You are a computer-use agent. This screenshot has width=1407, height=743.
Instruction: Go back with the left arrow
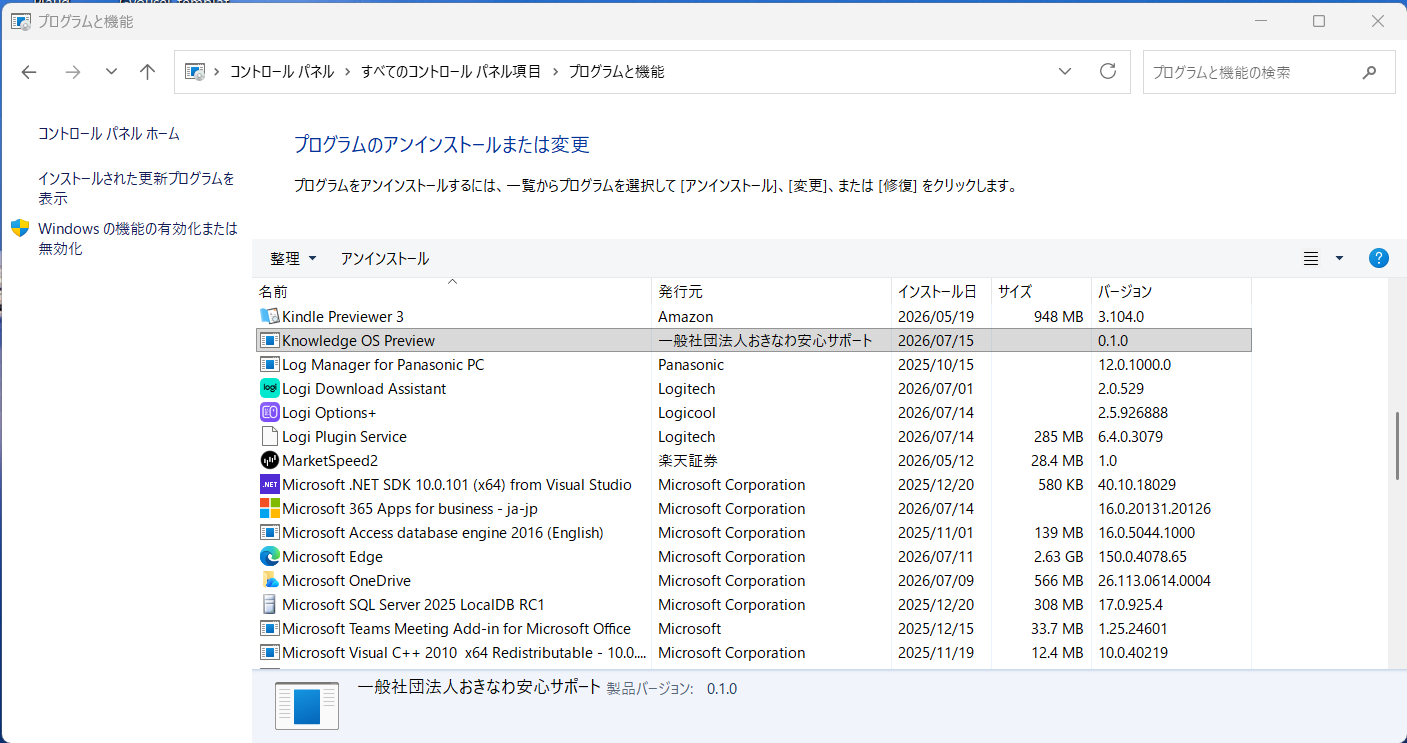click(x=29, y=71)
